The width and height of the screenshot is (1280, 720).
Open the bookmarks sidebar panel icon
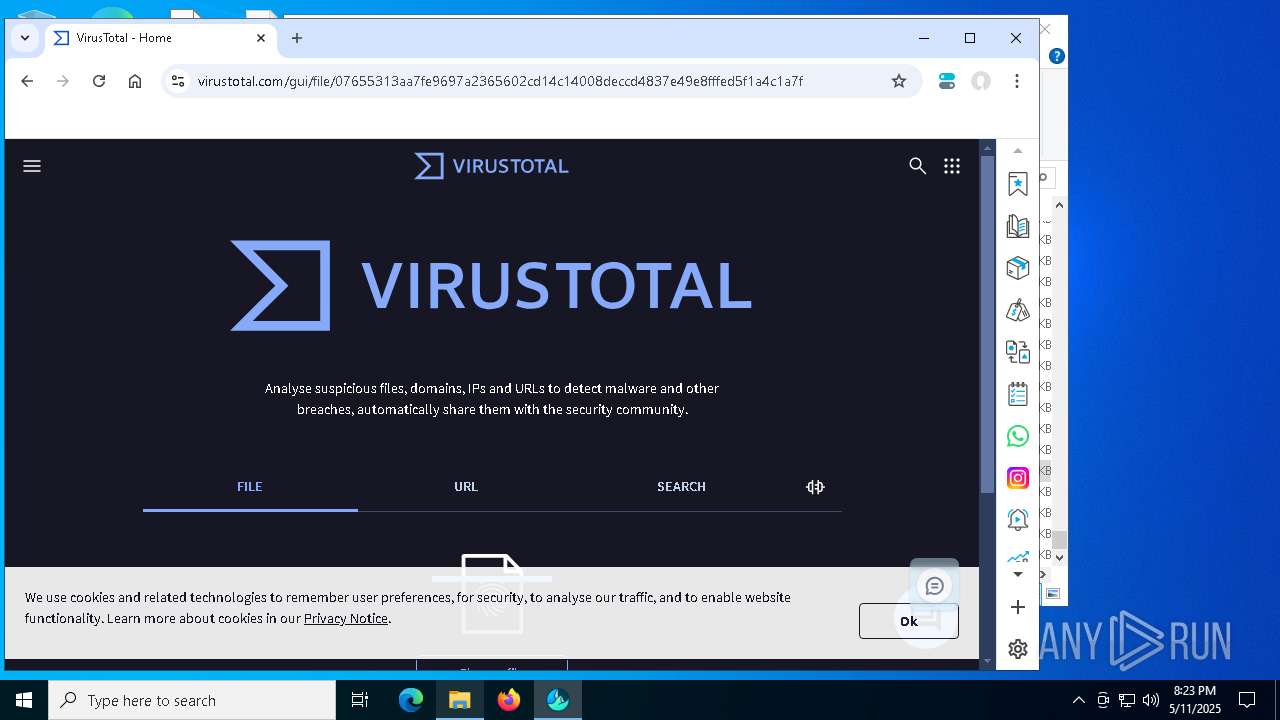click(1018, 185)
